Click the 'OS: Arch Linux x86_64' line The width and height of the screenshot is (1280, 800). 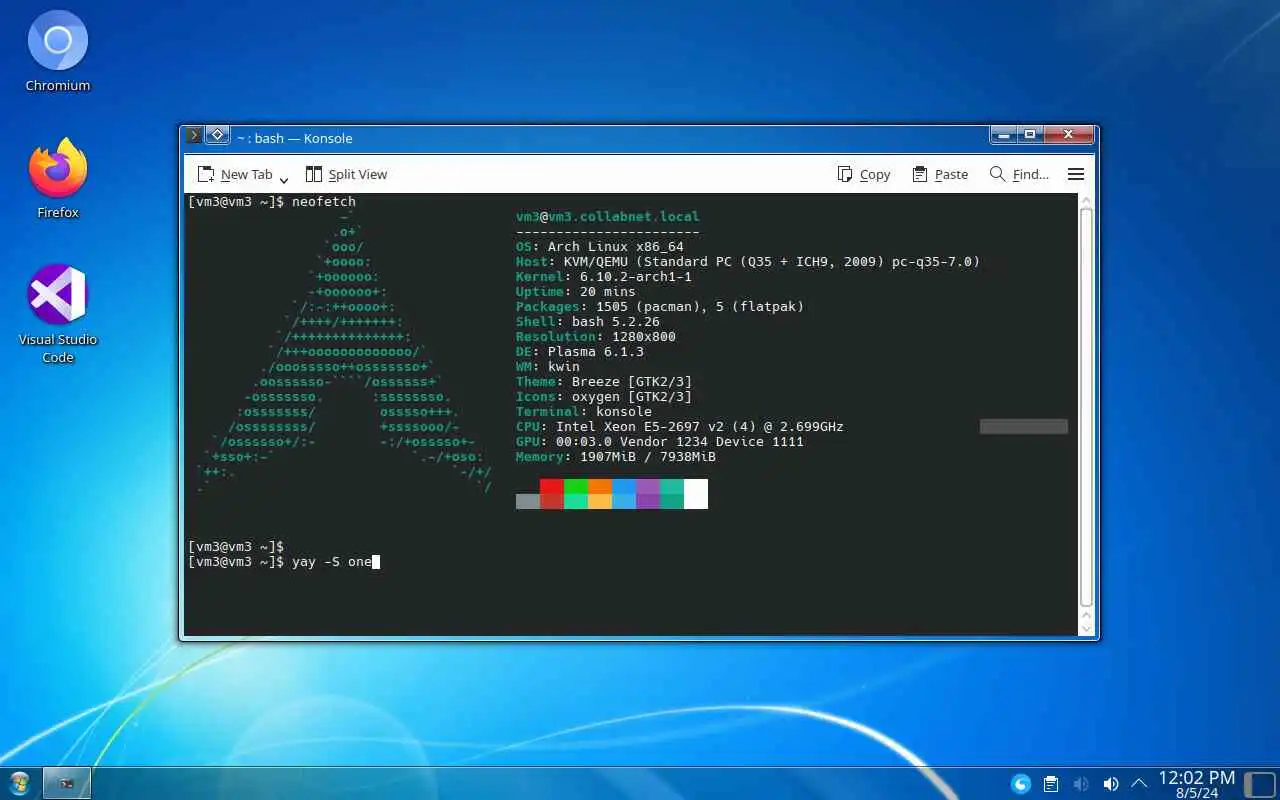point(600,246)
